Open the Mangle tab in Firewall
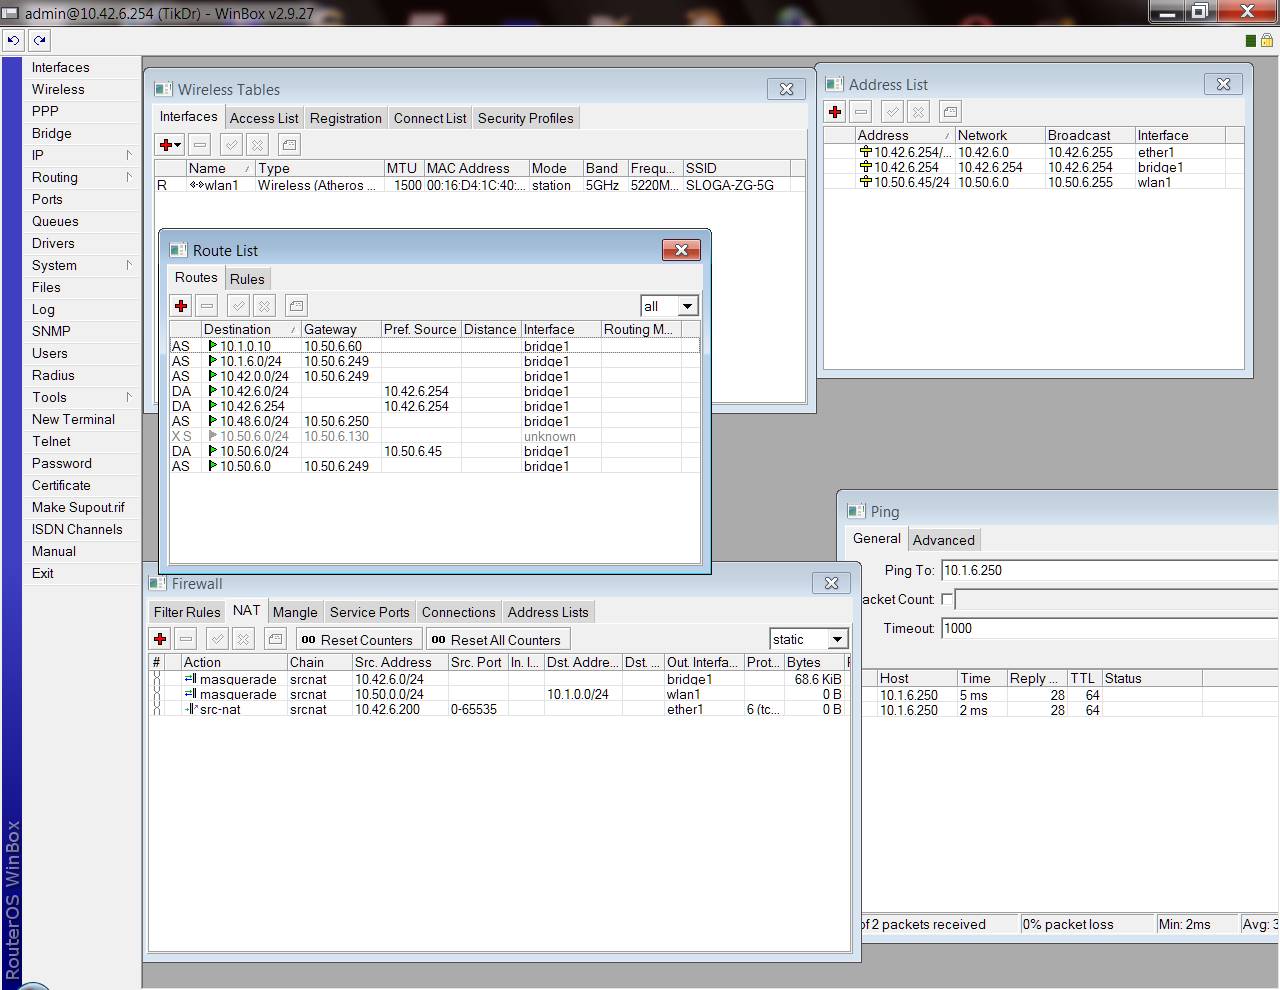The height and width of the screenshot is (990, 1280). [295, 612]
